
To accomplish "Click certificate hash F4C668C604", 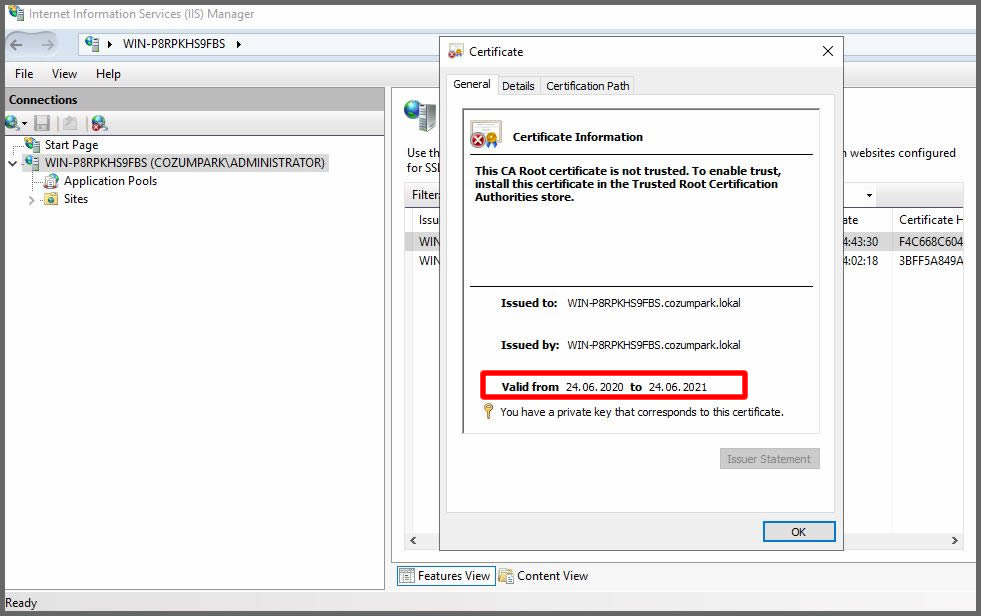I will (x=930, y=241).
